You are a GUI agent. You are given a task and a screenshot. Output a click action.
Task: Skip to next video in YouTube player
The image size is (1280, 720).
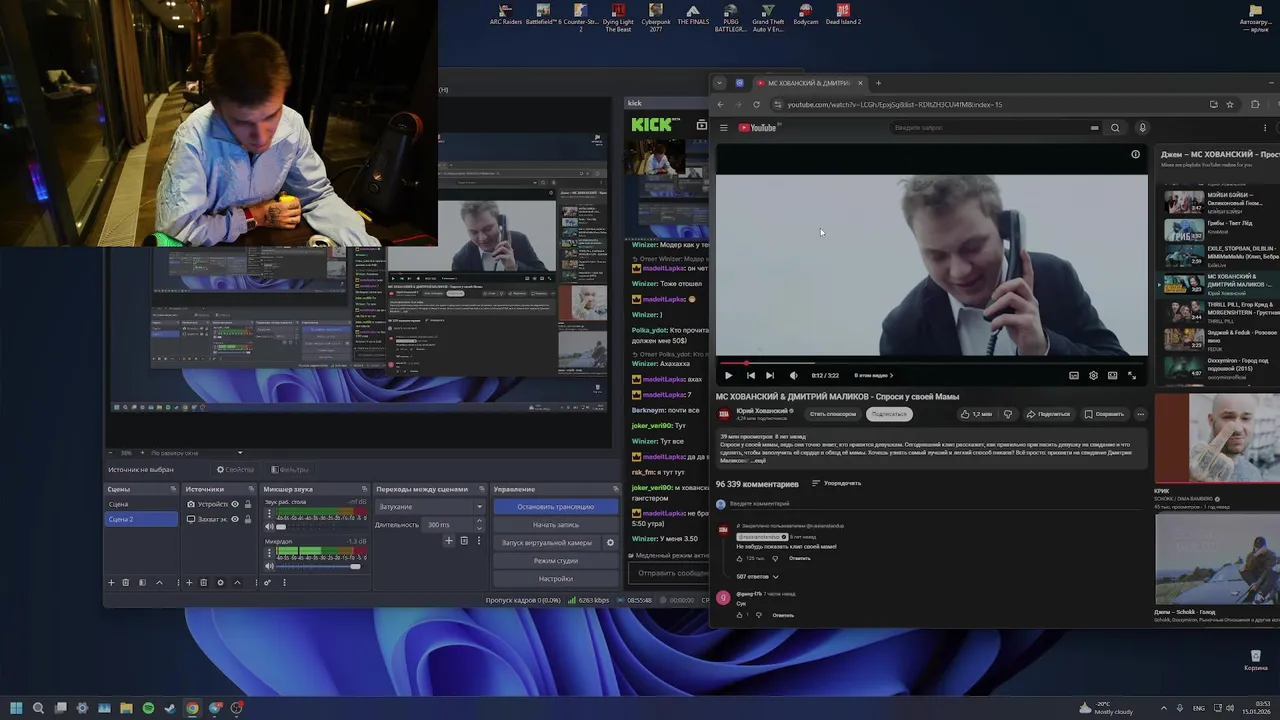[x=769, y=375]
